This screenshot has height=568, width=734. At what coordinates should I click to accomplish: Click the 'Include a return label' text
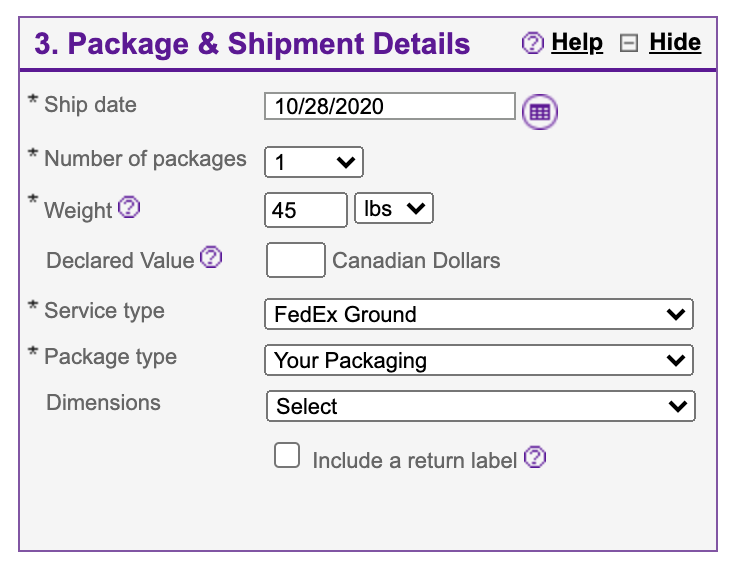414,460
